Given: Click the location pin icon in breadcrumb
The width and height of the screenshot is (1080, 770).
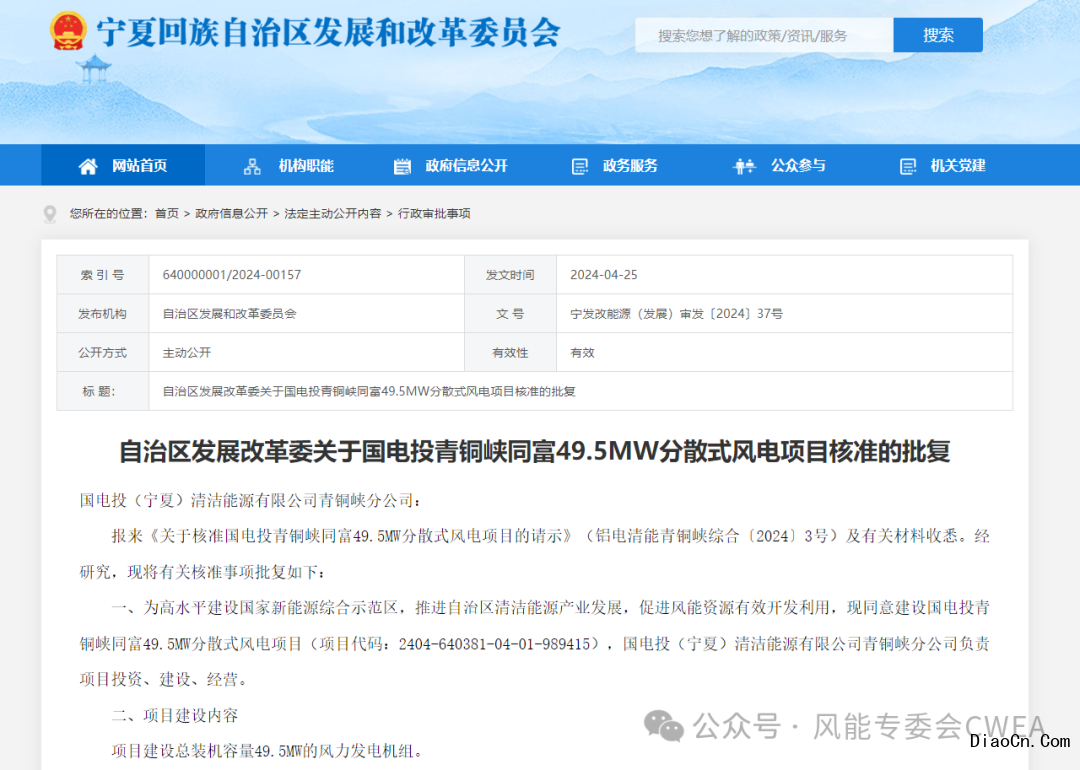Looking at the screenshot, I should click(50, 214).
